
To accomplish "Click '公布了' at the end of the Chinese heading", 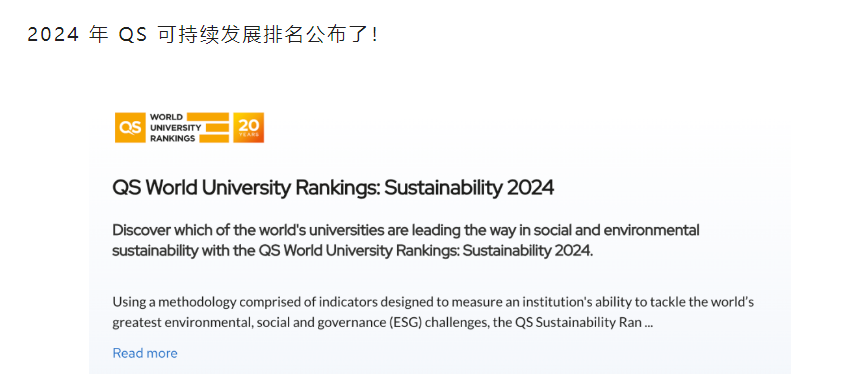I will 338,35.
